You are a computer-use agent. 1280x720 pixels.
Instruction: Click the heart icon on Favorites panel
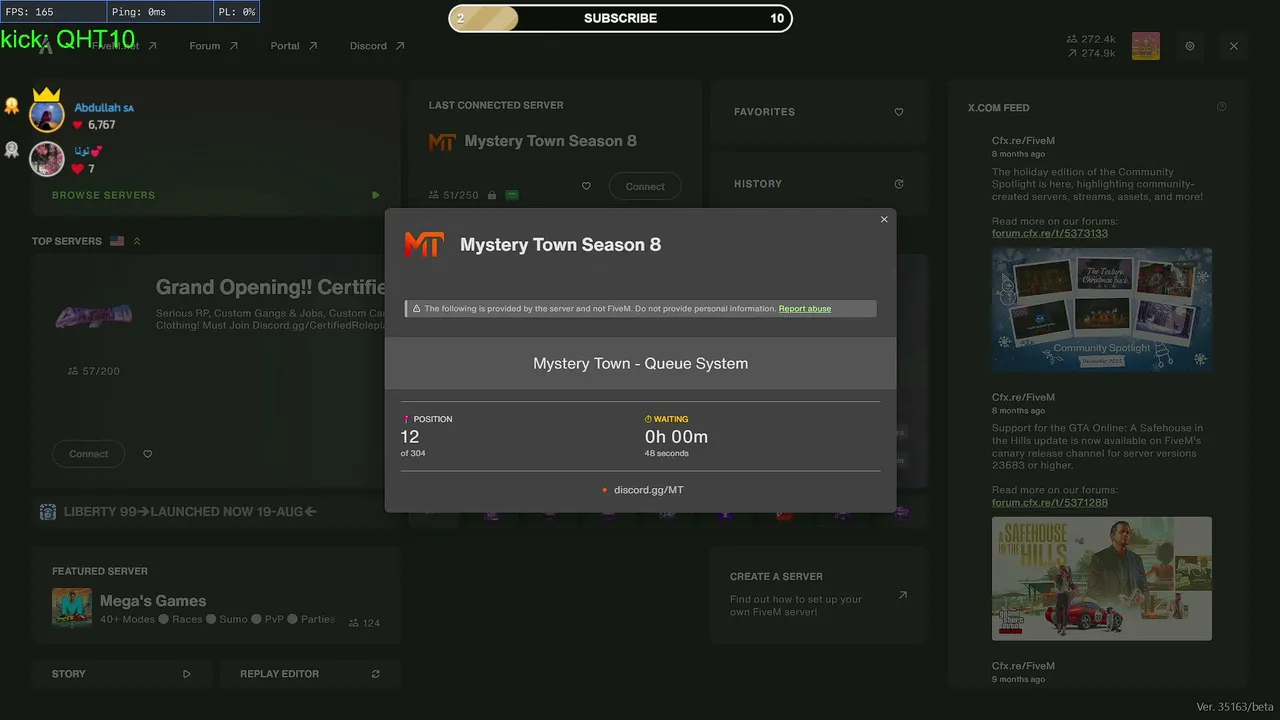(x=899, y=112)
